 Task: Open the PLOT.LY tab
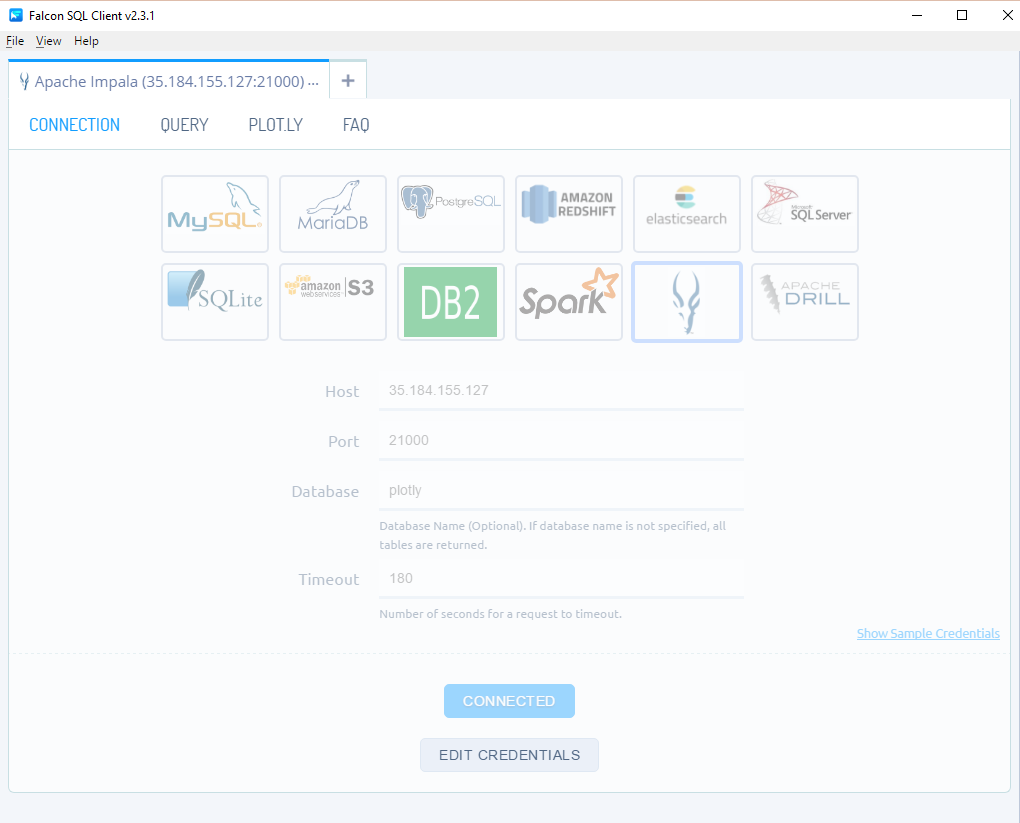click(x=275, y=125)
